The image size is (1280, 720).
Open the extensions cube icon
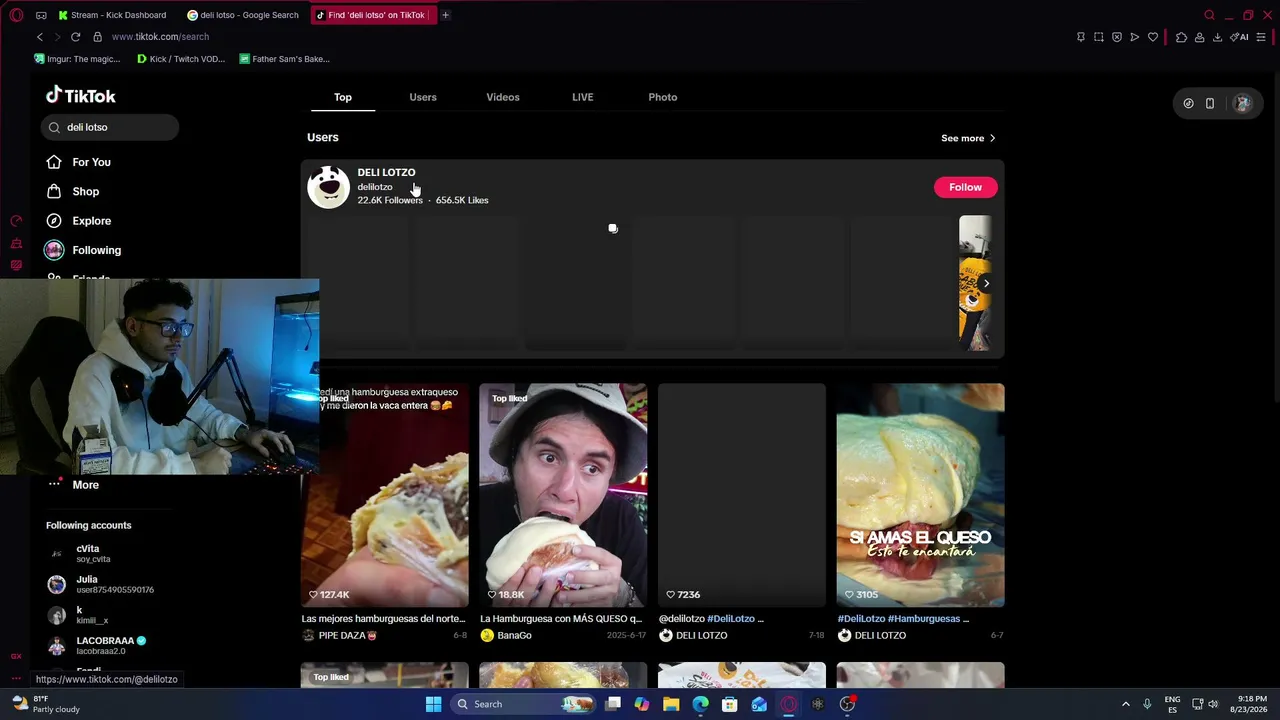tap(1181, 37)
